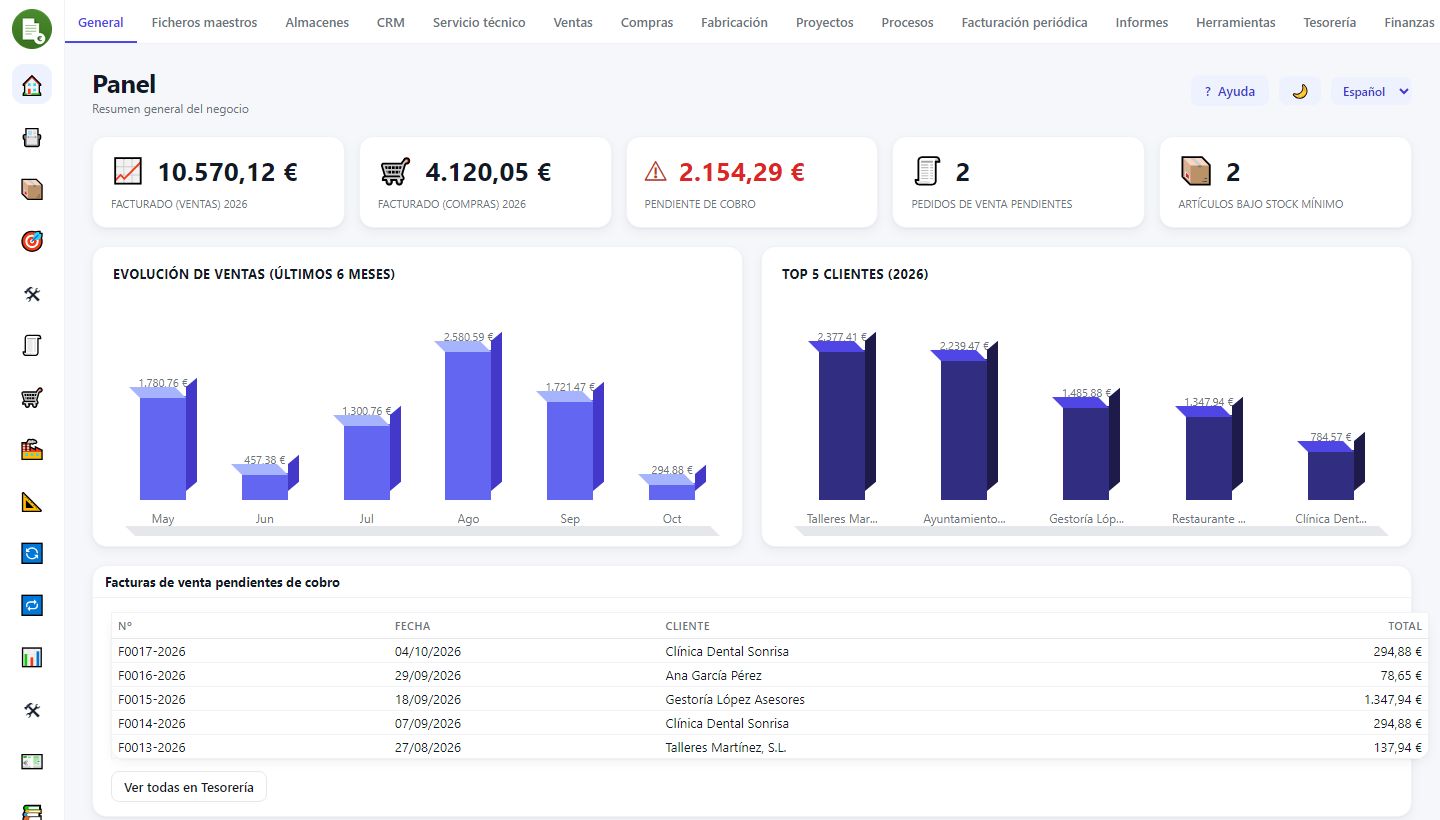Screen dimensions: 1440x820
Task: Click client Ana García Pérez in the table
Action: click(714, 675)
